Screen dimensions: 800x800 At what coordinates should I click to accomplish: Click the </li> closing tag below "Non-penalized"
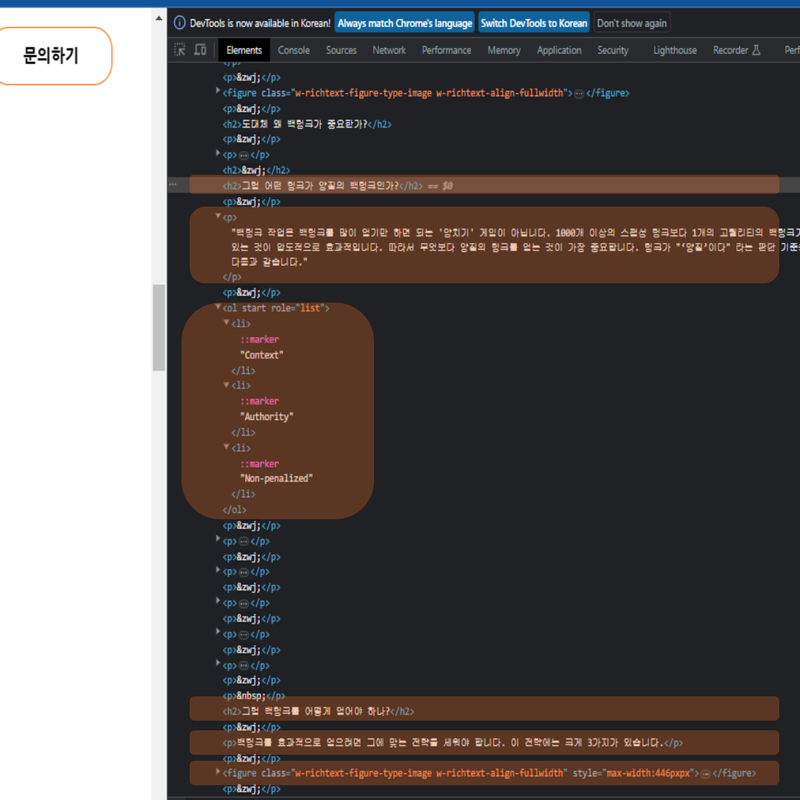coord(243,494)
